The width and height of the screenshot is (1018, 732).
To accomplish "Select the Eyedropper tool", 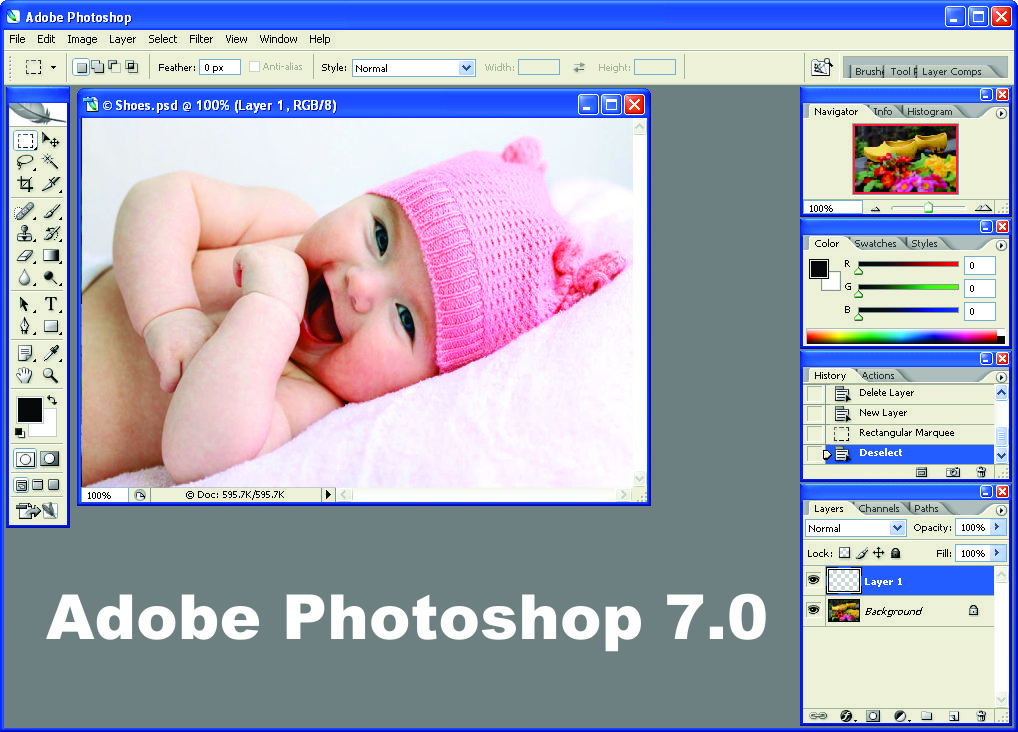I will click(51, 353).
